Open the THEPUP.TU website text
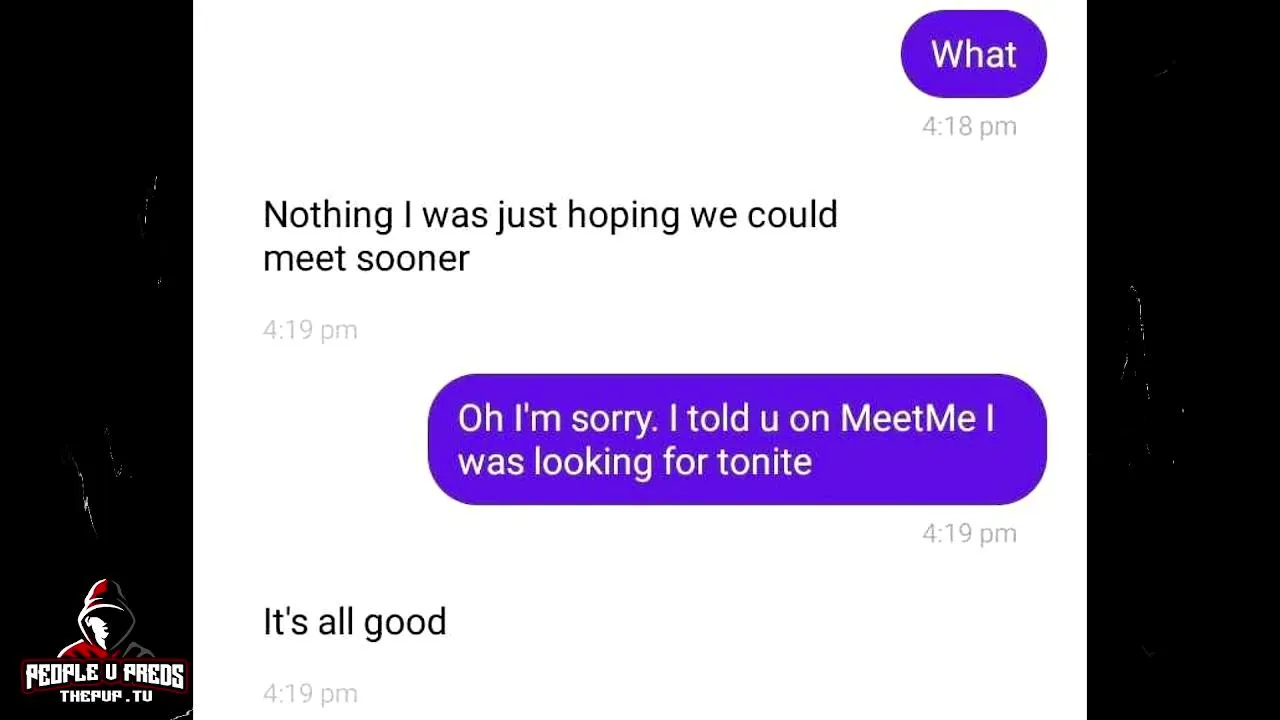Viewport: 1280px width, 720px height. (x=105, y=696)
